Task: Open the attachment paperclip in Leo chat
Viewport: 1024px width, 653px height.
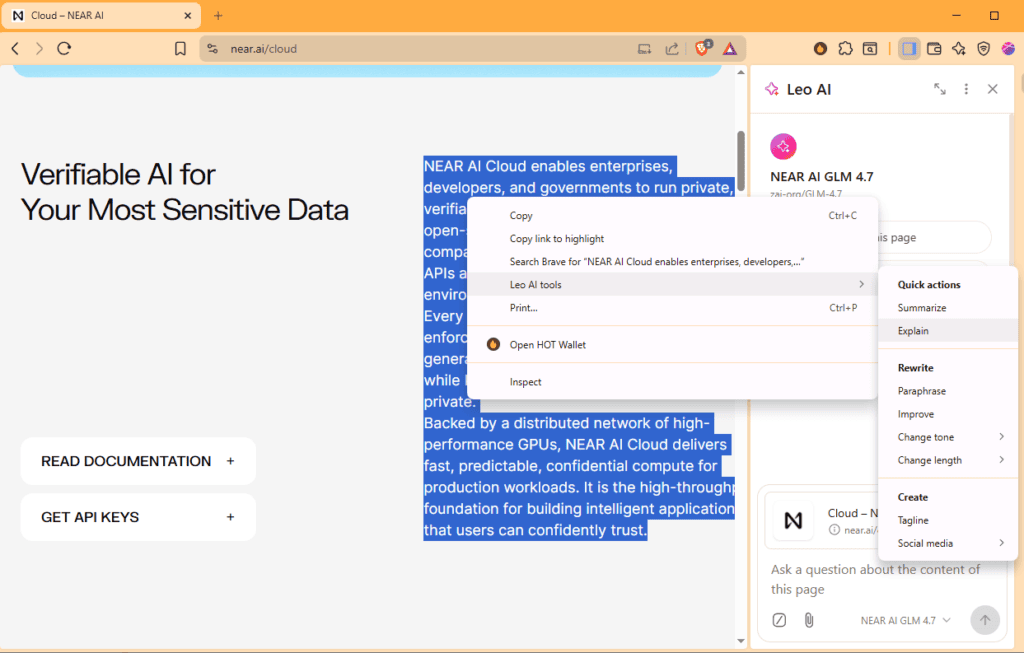Action: pos(808,620)
